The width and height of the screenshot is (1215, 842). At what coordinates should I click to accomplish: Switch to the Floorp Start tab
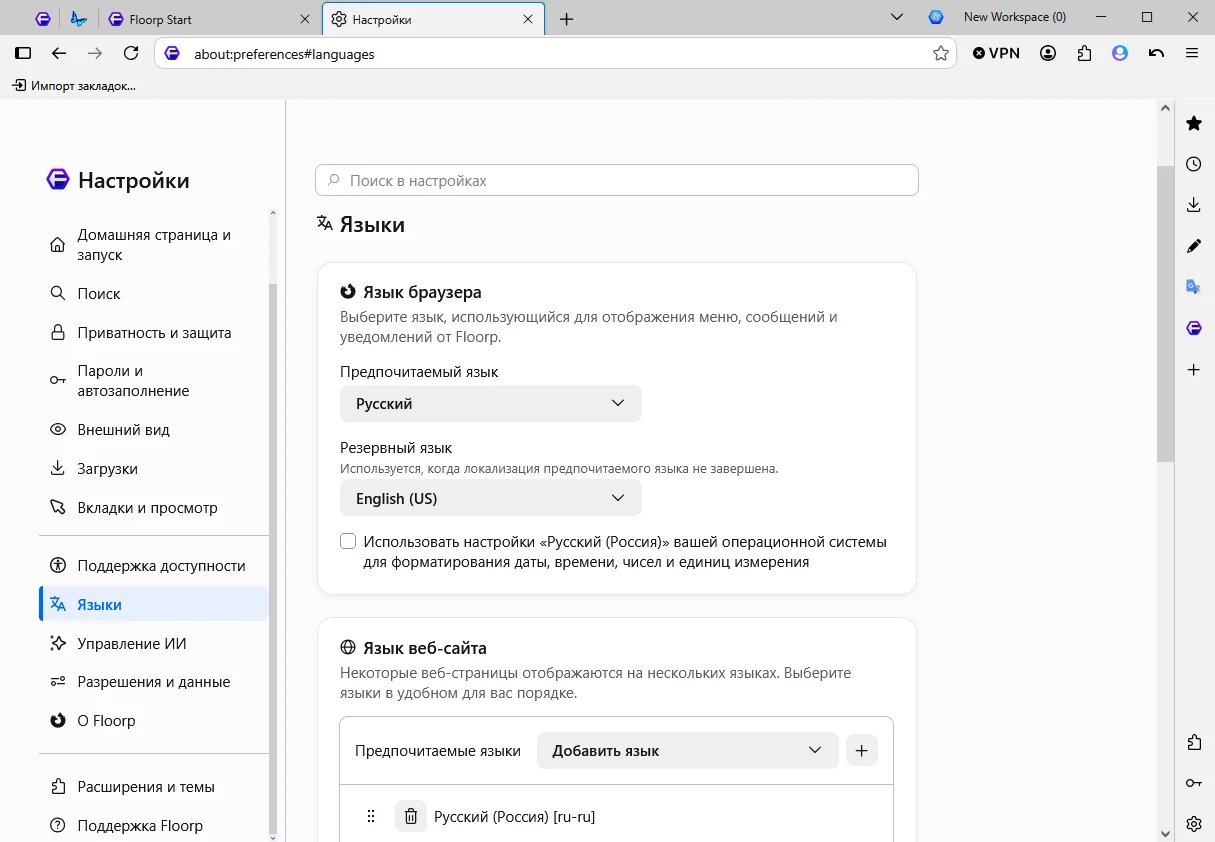(210, 19)
